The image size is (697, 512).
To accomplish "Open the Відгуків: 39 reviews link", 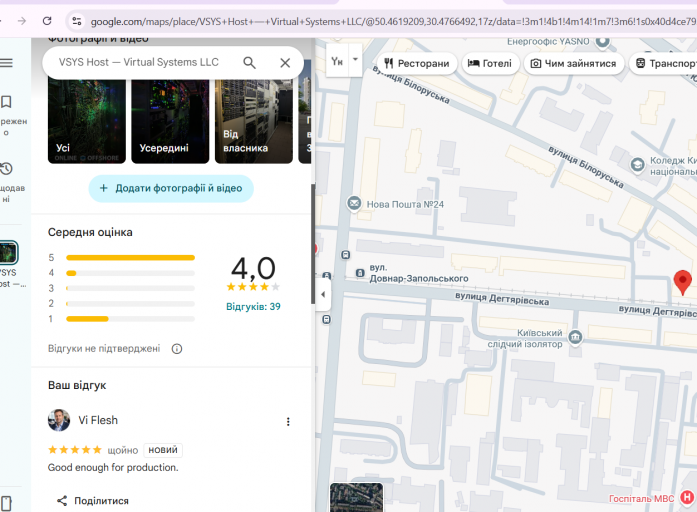I will [x=253, y=307].
